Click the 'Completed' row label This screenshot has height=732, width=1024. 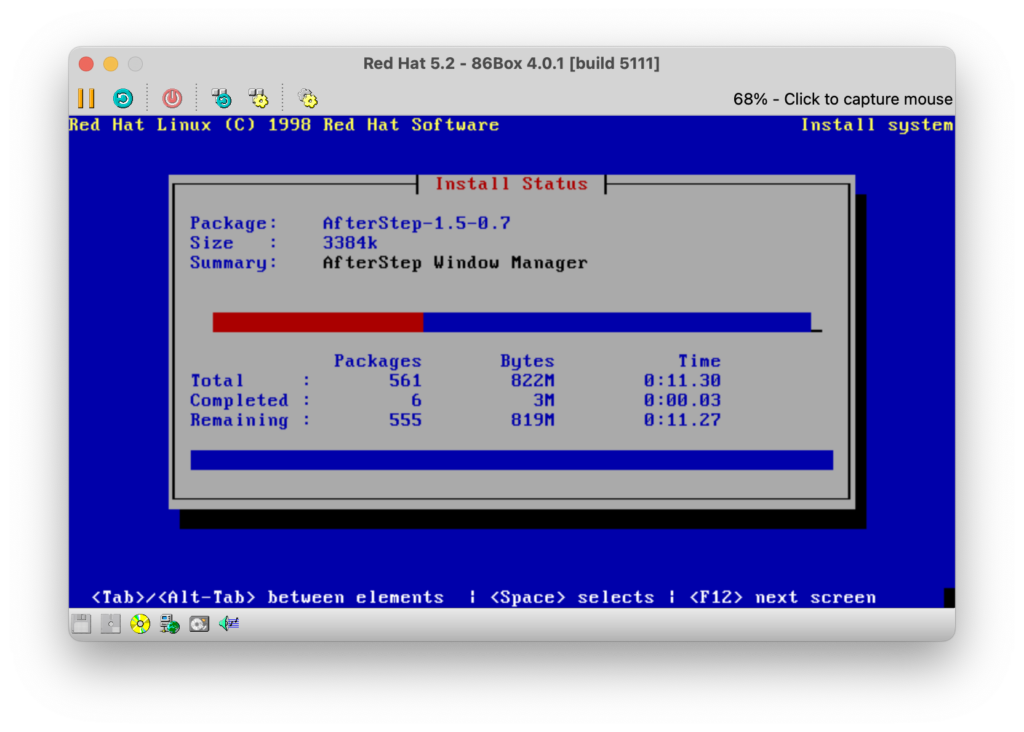(x=239, y=400)
